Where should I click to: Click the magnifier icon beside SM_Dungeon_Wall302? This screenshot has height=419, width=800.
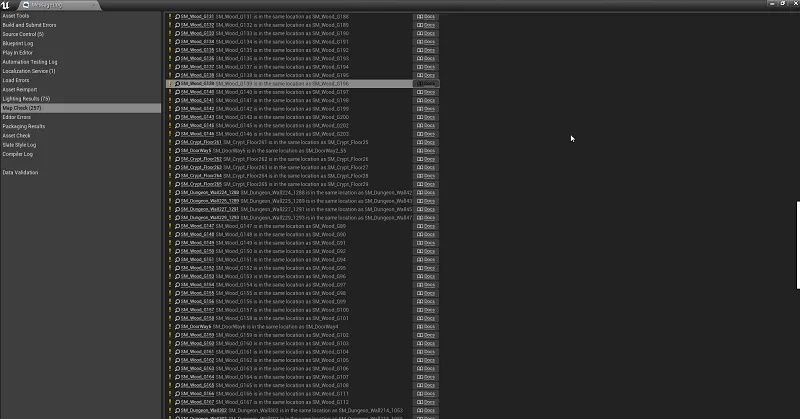[x=177, y=410]
